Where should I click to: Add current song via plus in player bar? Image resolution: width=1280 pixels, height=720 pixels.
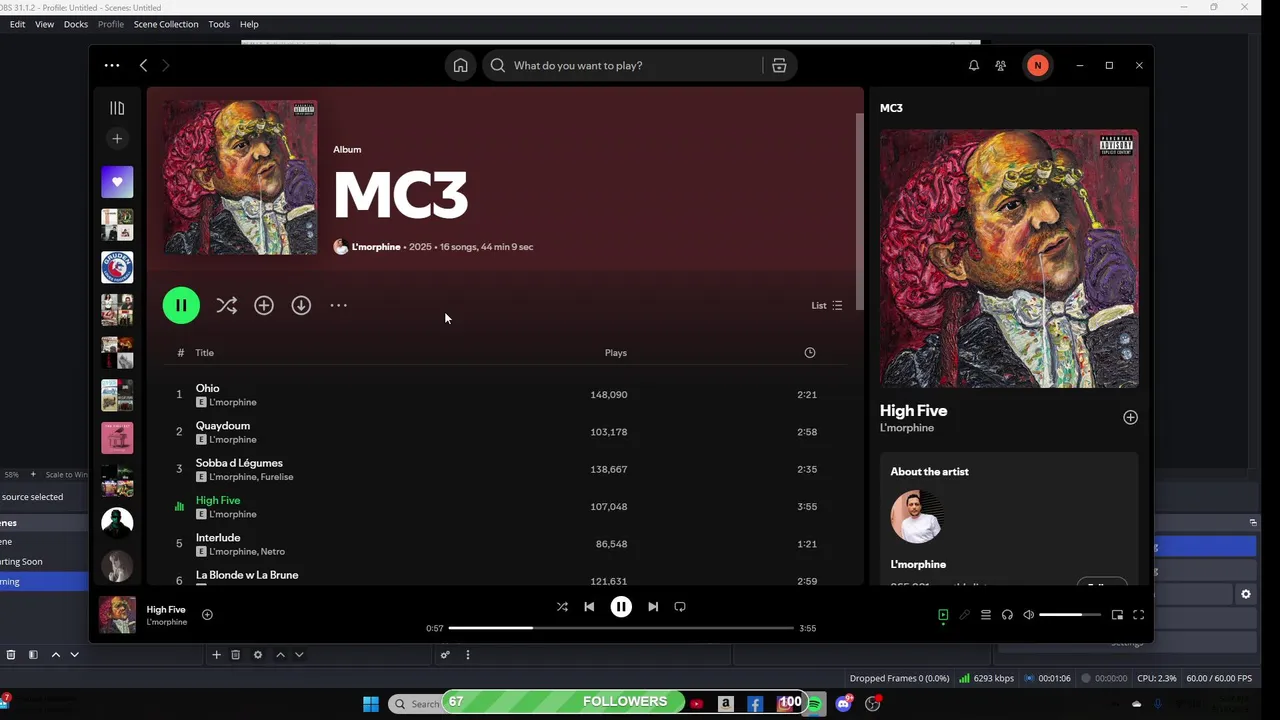tap(207, 614)
